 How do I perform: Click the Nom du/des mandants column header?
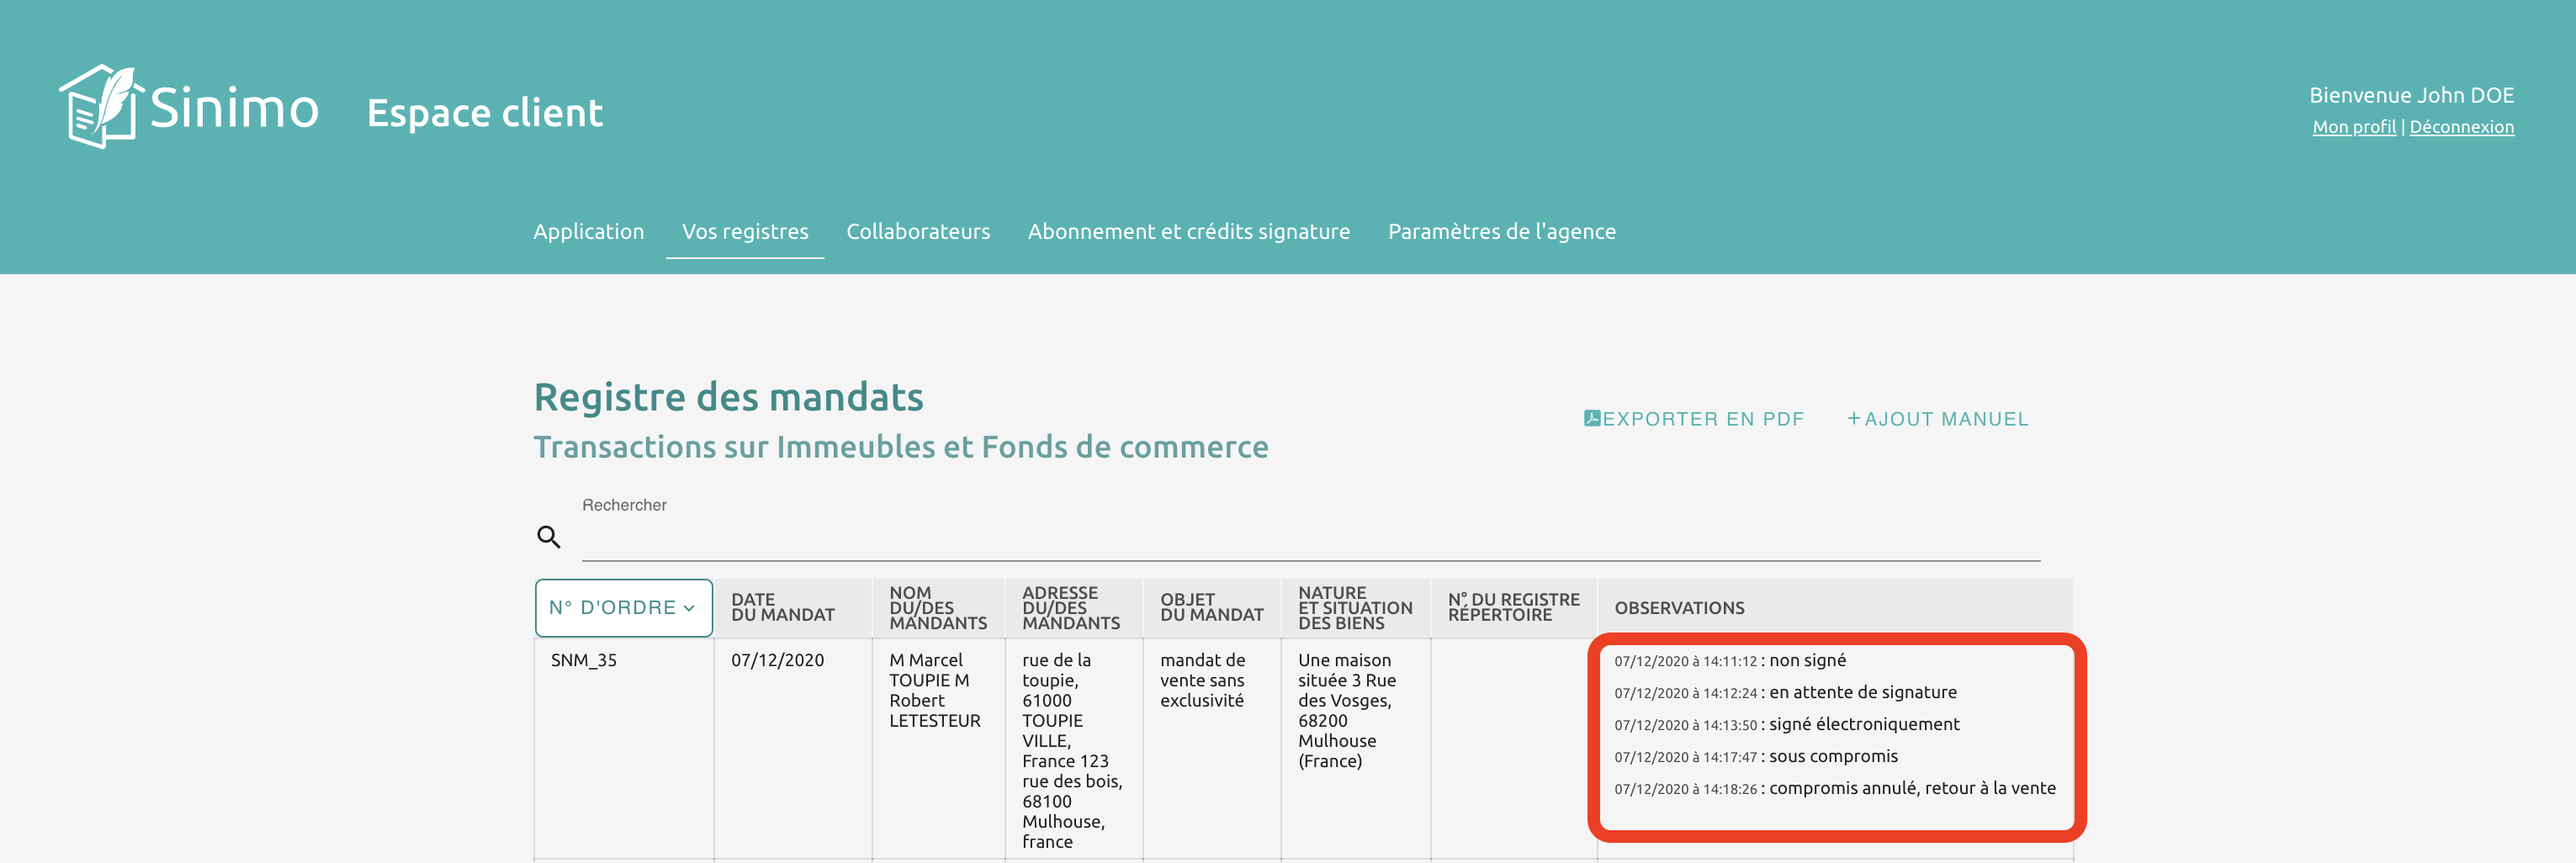938,608
